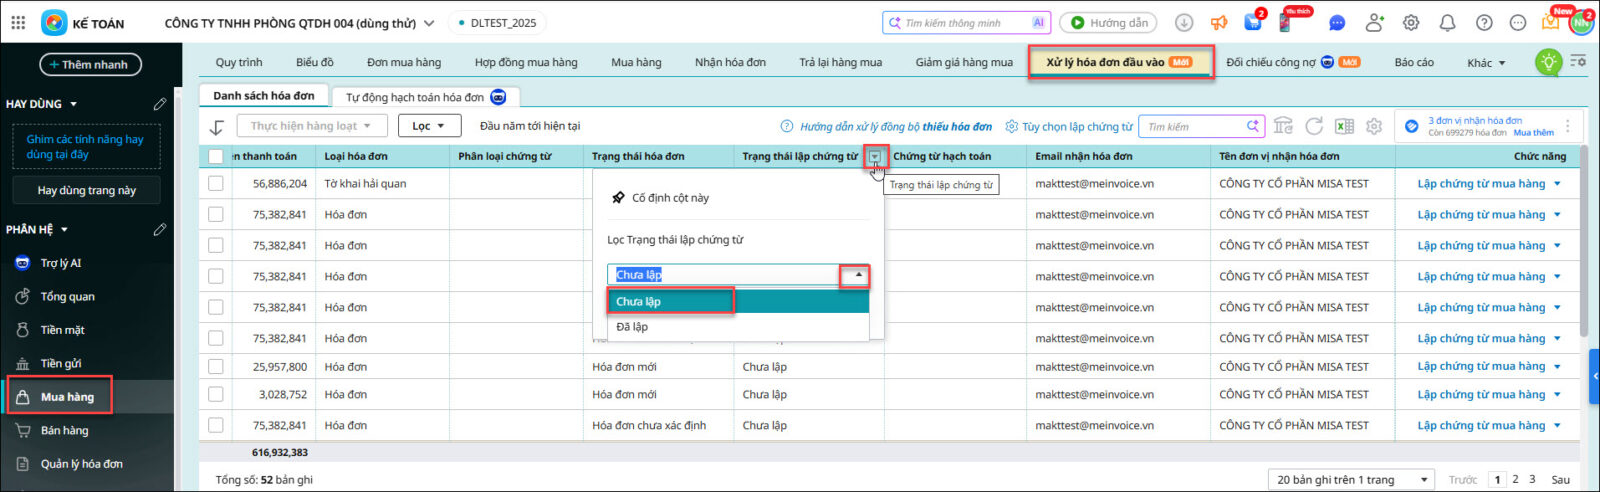Click the Mua thêm link
Viewport: 1600px width, 492px height.
tap(1533, 132)
